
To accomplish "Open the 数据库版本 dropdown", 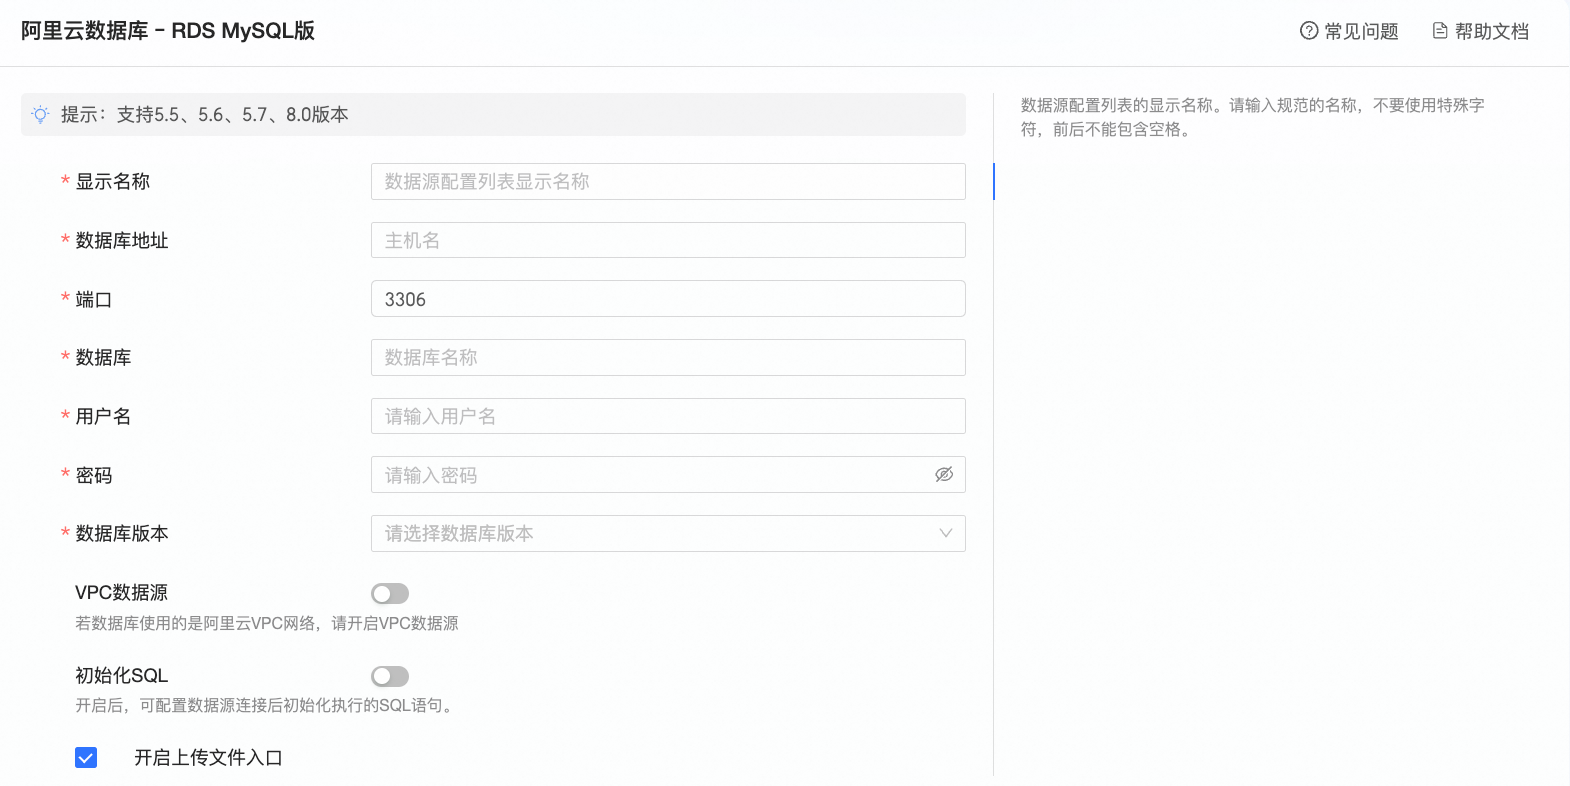I will (x=668, y=534).
